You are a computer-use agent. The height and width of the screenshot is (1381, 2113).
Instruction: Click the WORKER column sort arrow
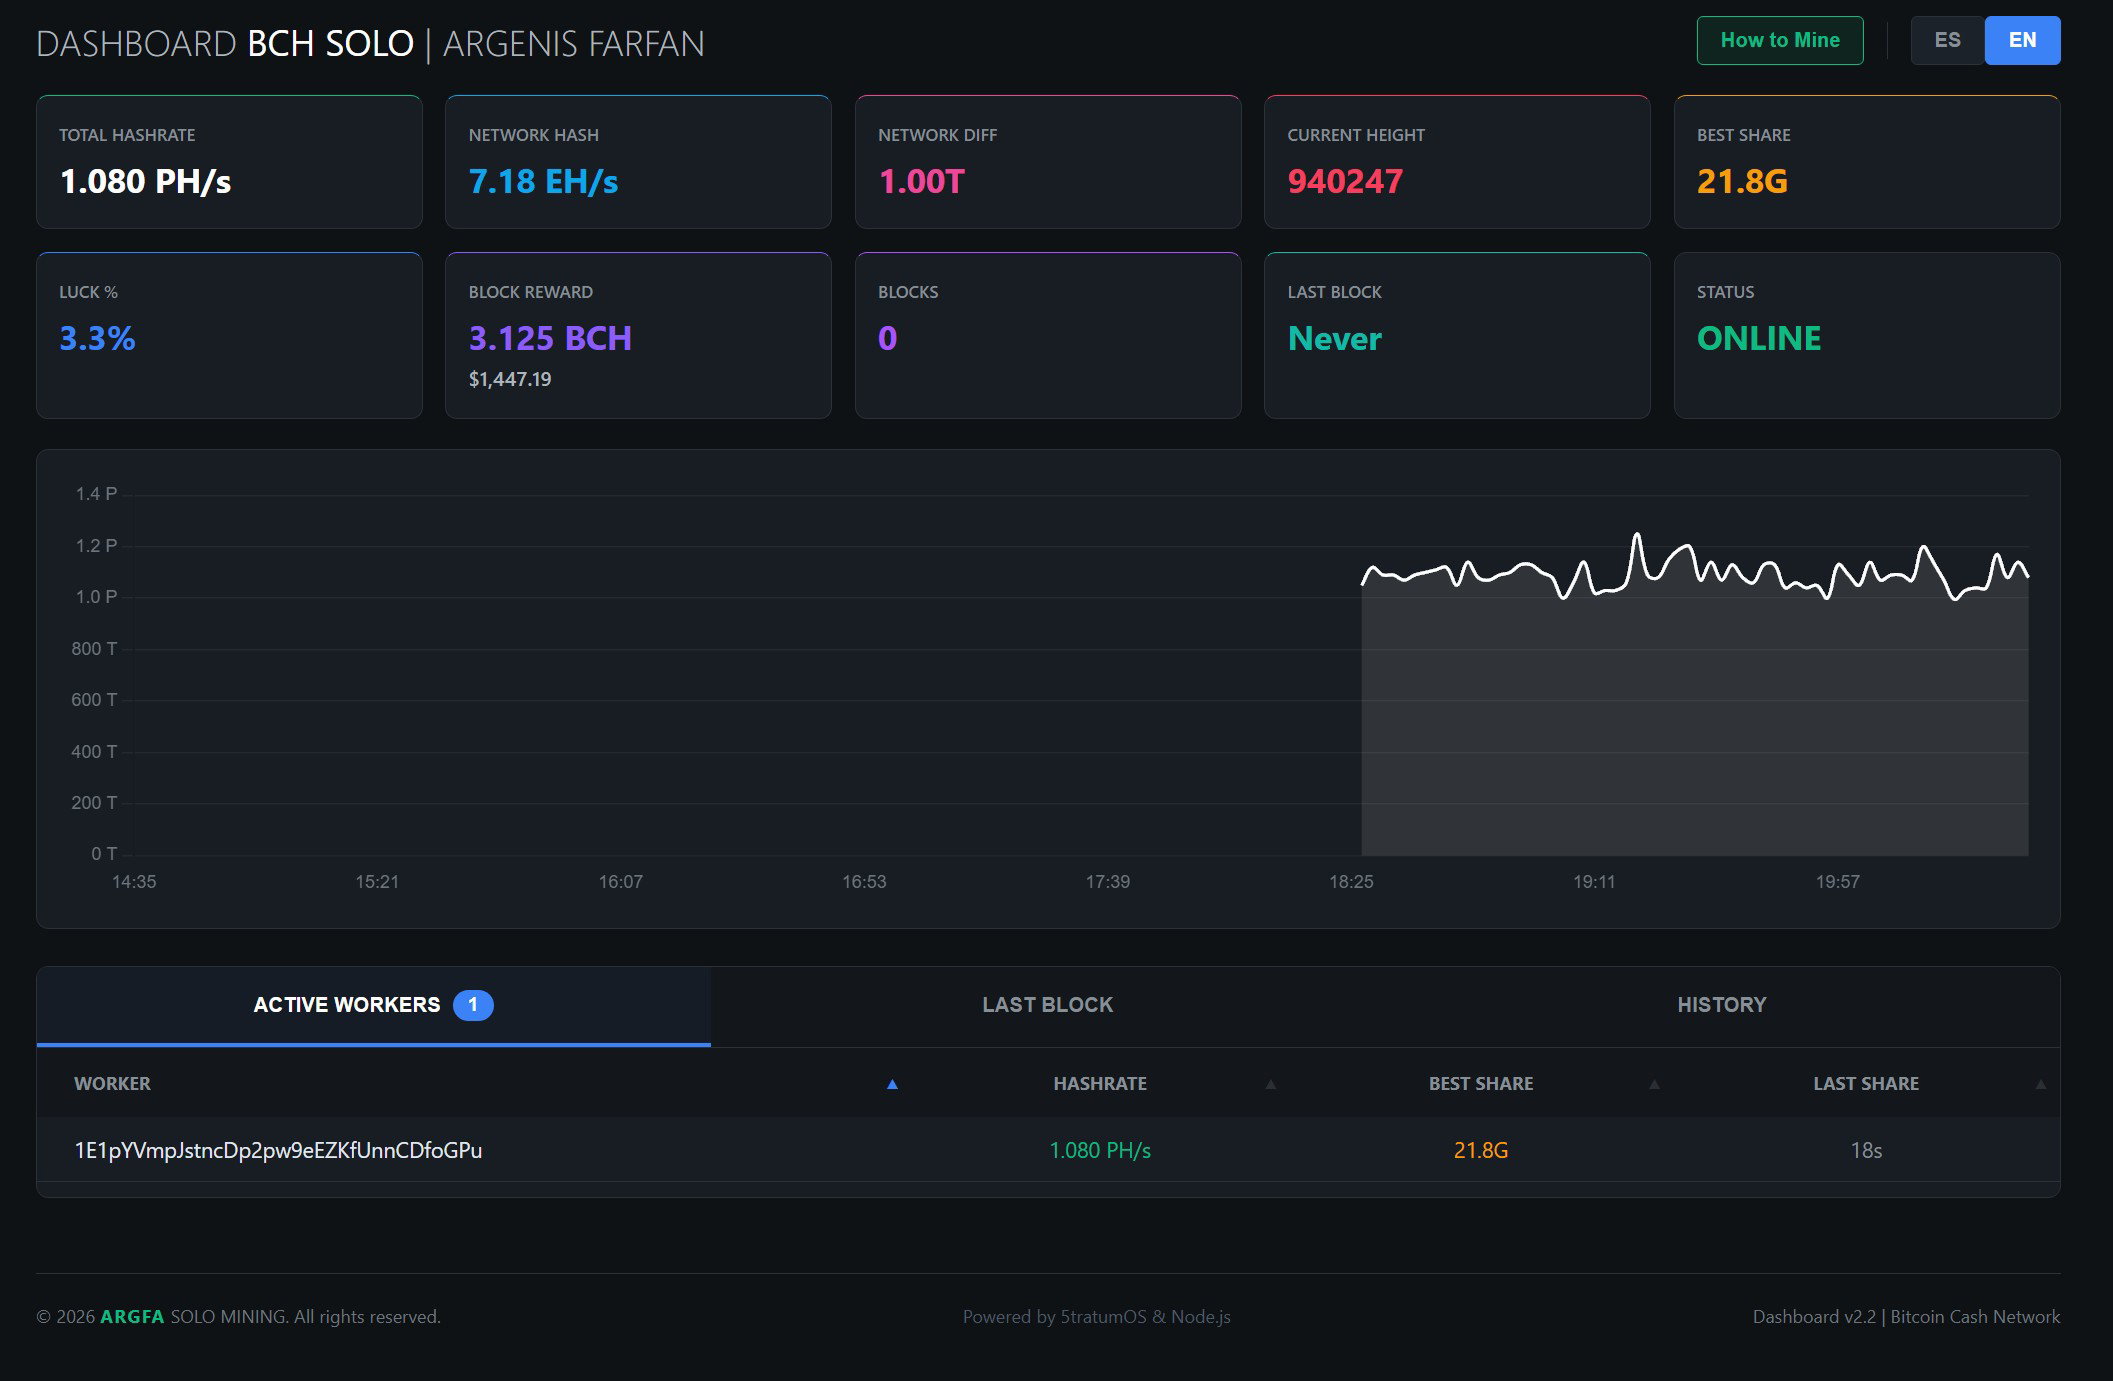892,1084
